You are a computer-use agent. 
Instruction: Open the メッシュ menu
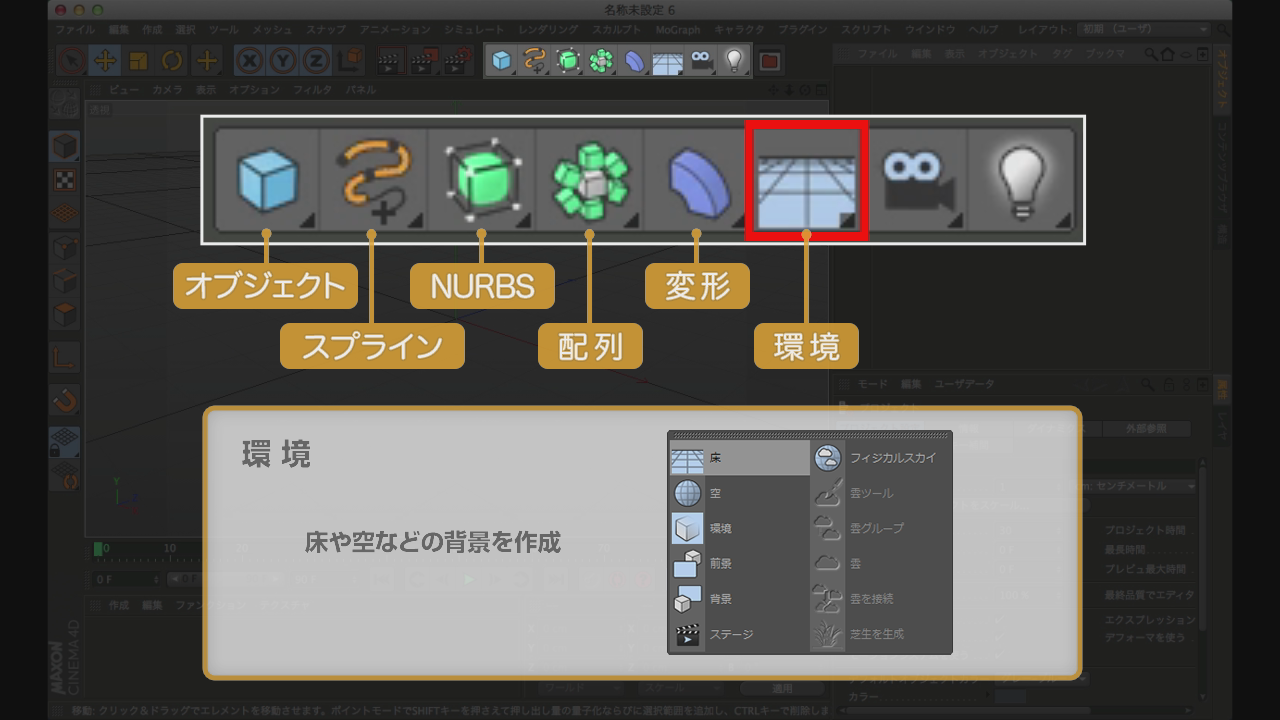[x=273, y=31]
